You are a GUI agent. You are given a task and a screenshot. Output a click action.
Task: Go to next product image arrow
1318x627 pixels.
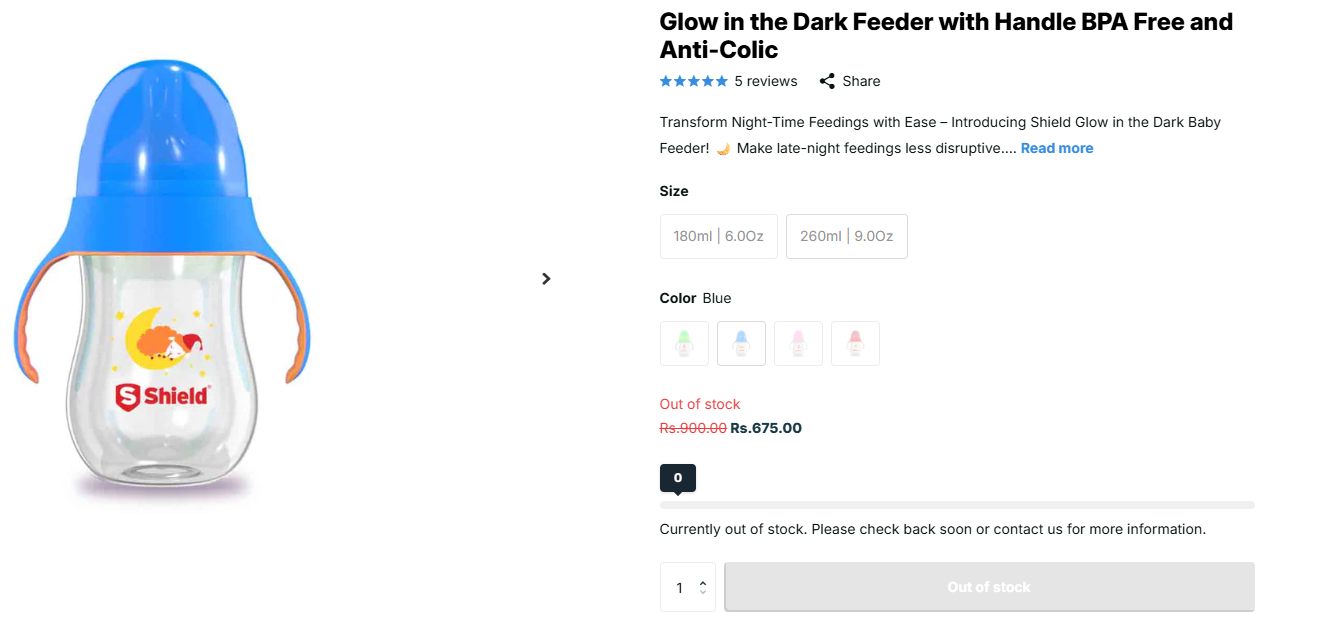coord(546,279)
